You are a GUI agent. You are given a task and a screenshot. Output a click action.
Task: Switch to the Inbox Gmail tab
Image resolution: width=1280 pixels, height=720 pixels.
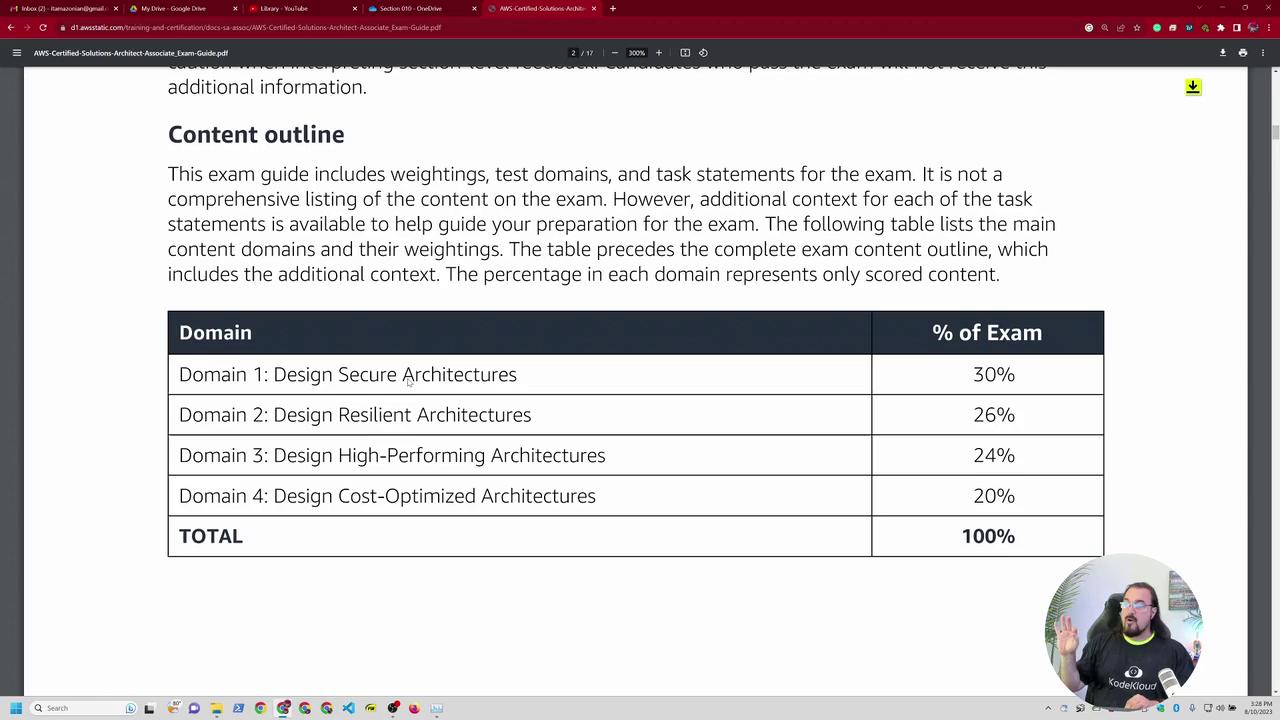[63, 8]
